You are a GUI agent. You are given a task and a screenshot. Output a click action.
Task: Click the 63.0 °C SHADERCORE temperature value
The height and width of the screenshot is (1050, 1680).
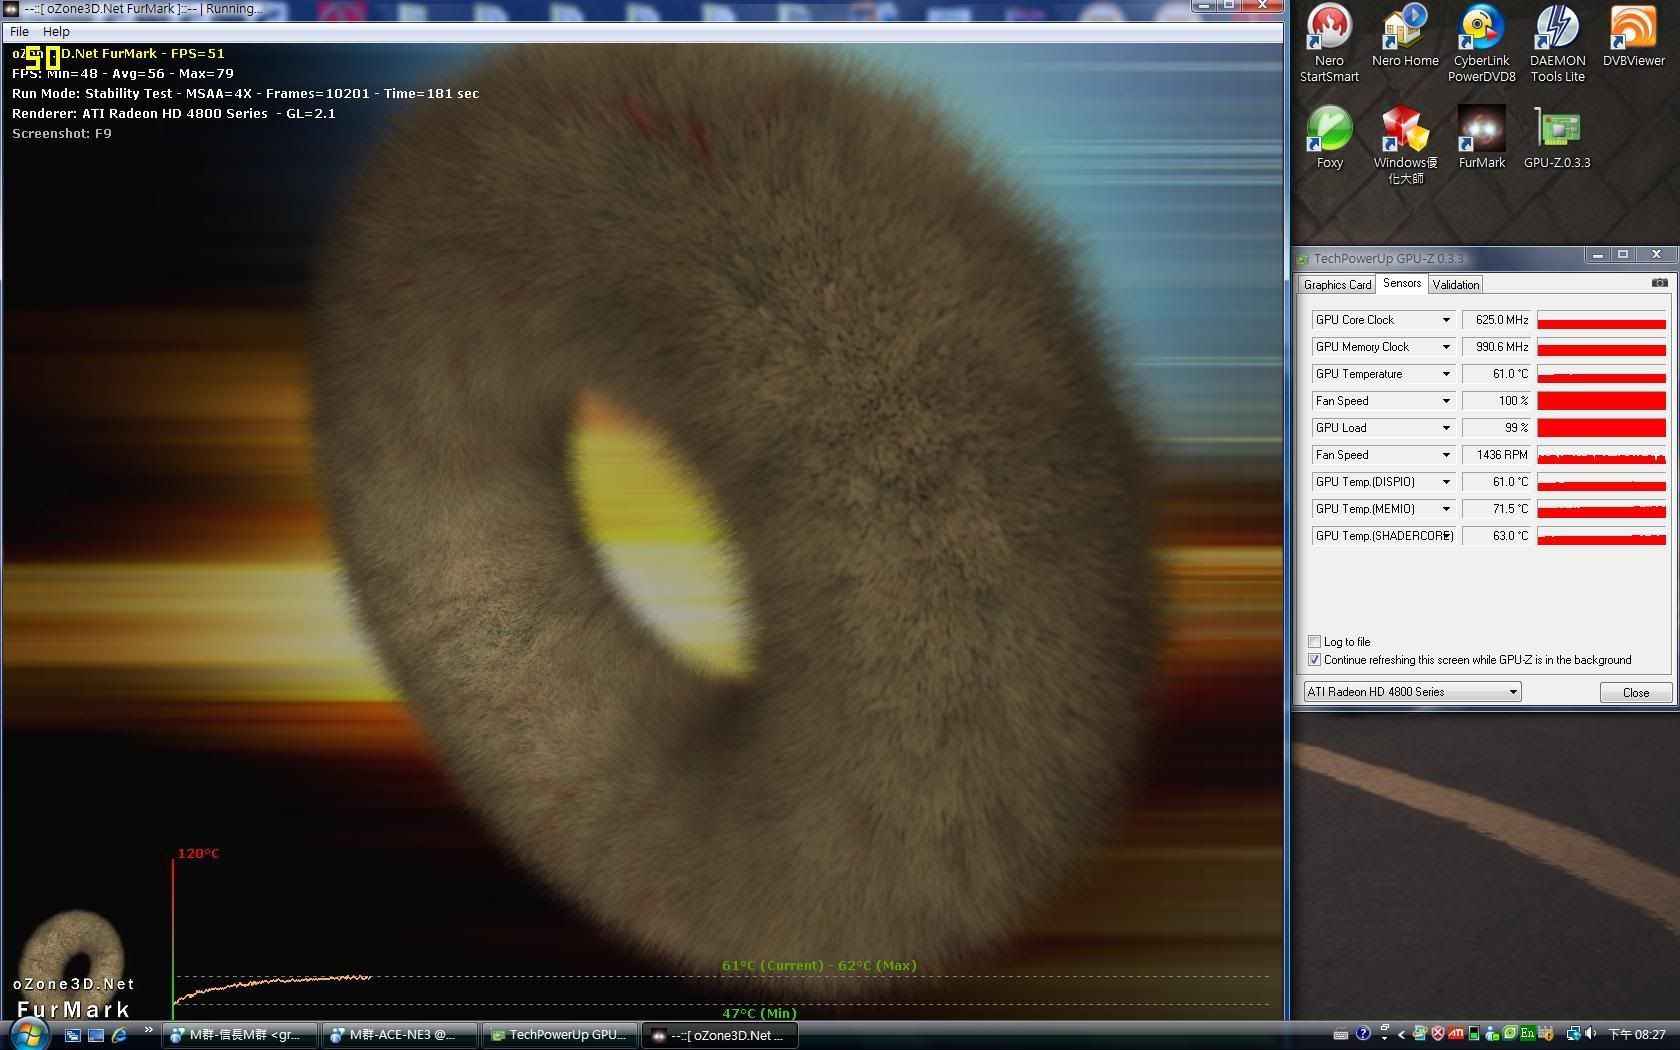1496,536
